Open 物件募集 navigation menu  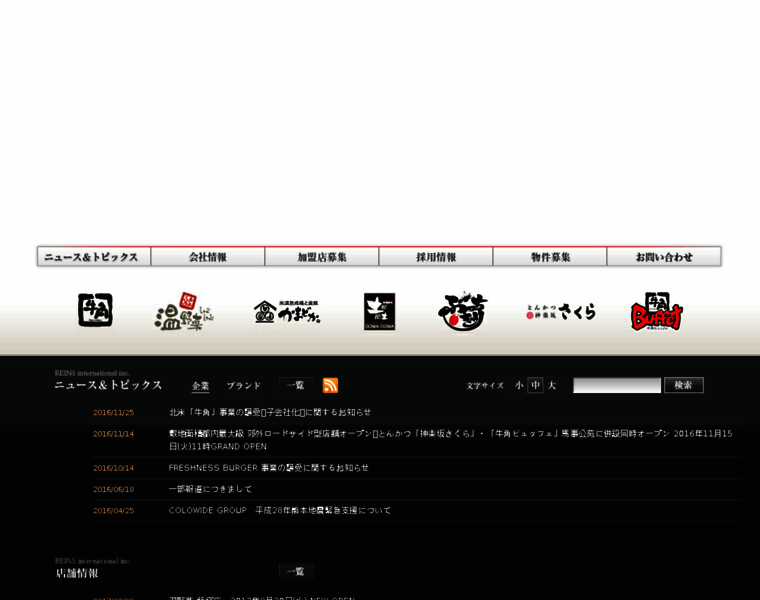550,256
